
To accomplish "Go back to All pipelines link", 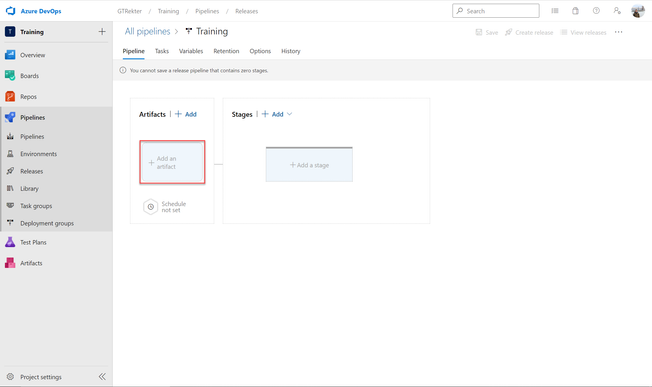I will (x=147, y=32).
